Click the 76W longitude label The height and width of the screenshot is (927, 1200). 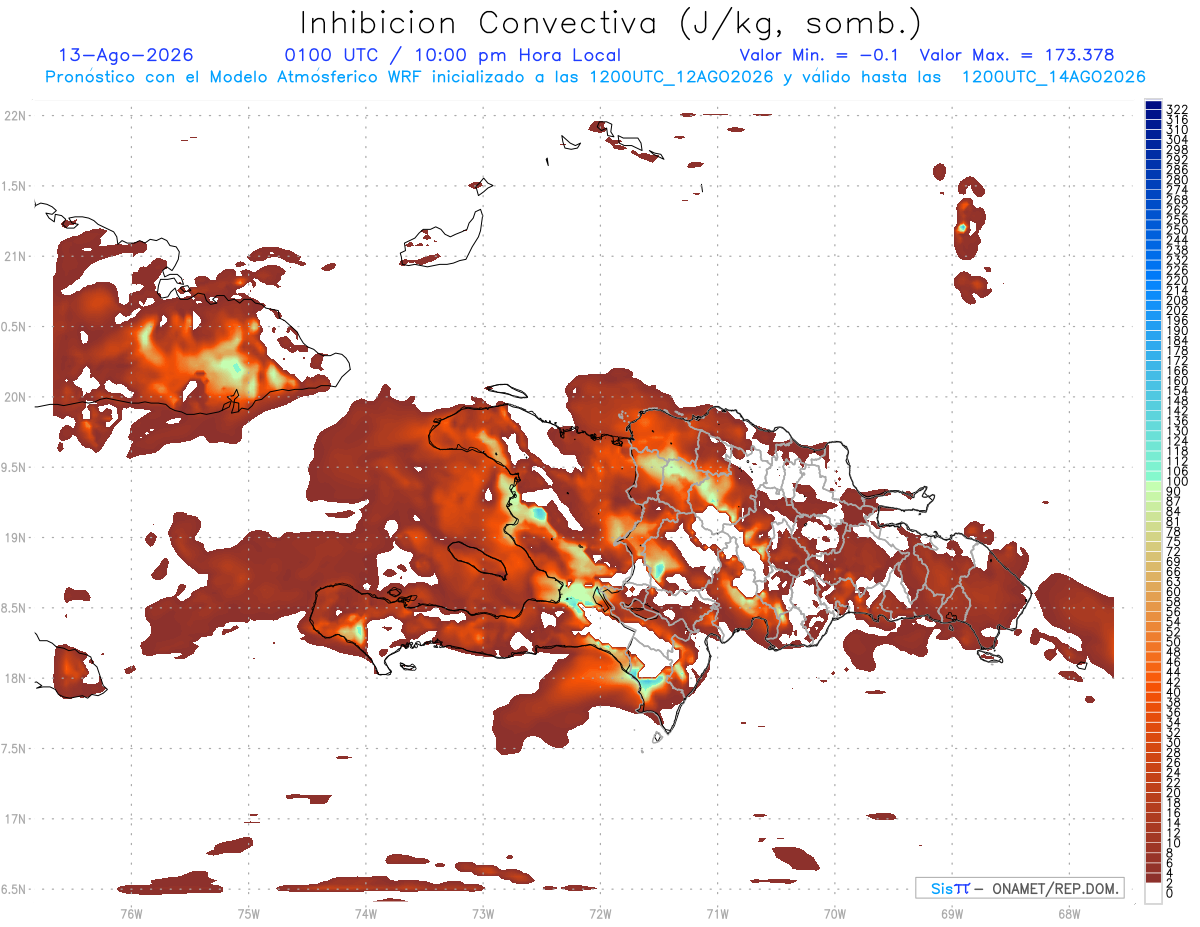coord(131,913)
